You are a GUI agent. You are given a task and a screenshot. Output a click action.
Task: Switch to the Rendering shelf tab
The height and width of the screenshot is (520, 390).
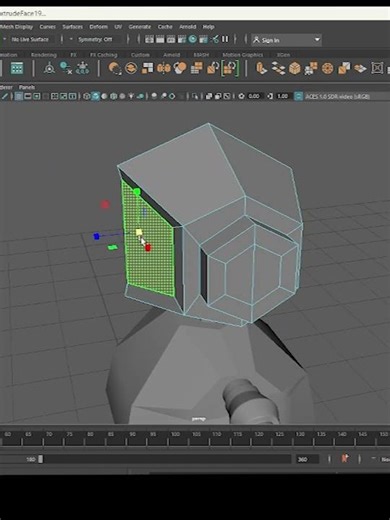[x=44, y=55]
